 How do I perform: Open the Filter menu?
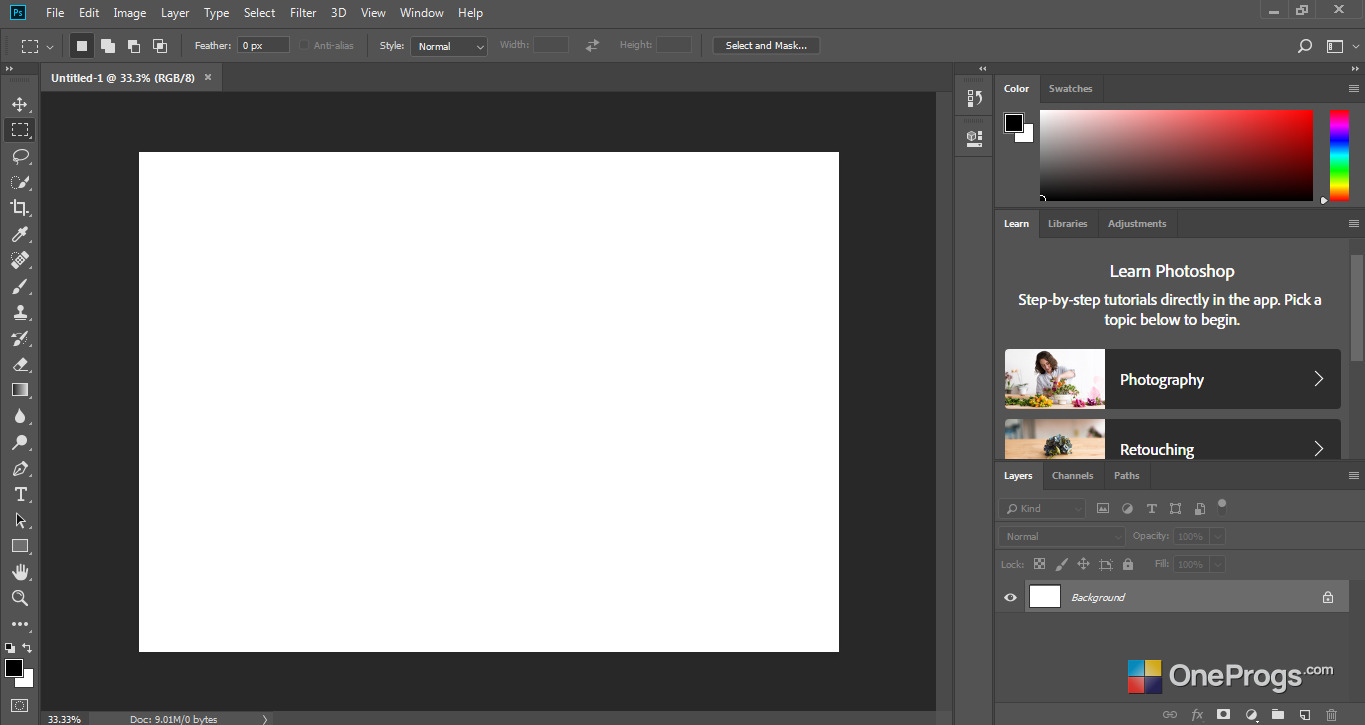click(303, 13)
